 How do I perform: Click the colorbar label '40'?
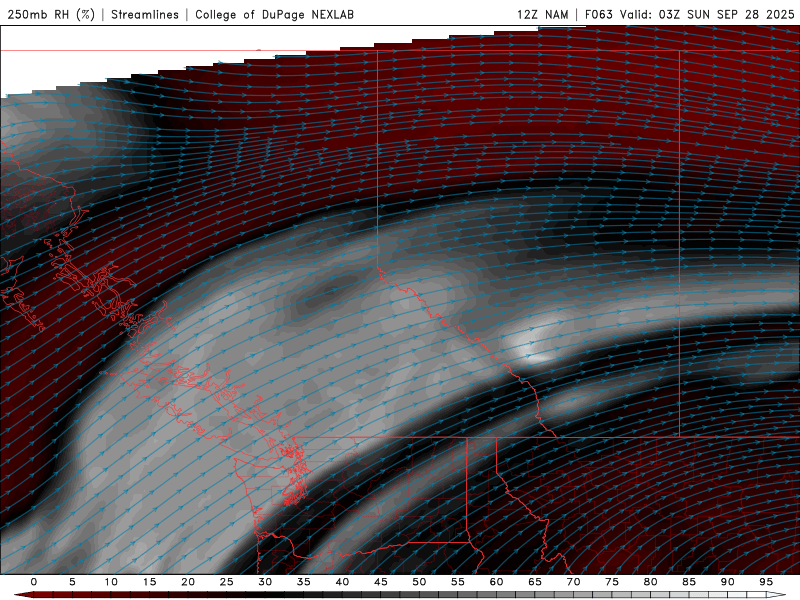pos(342,582)
